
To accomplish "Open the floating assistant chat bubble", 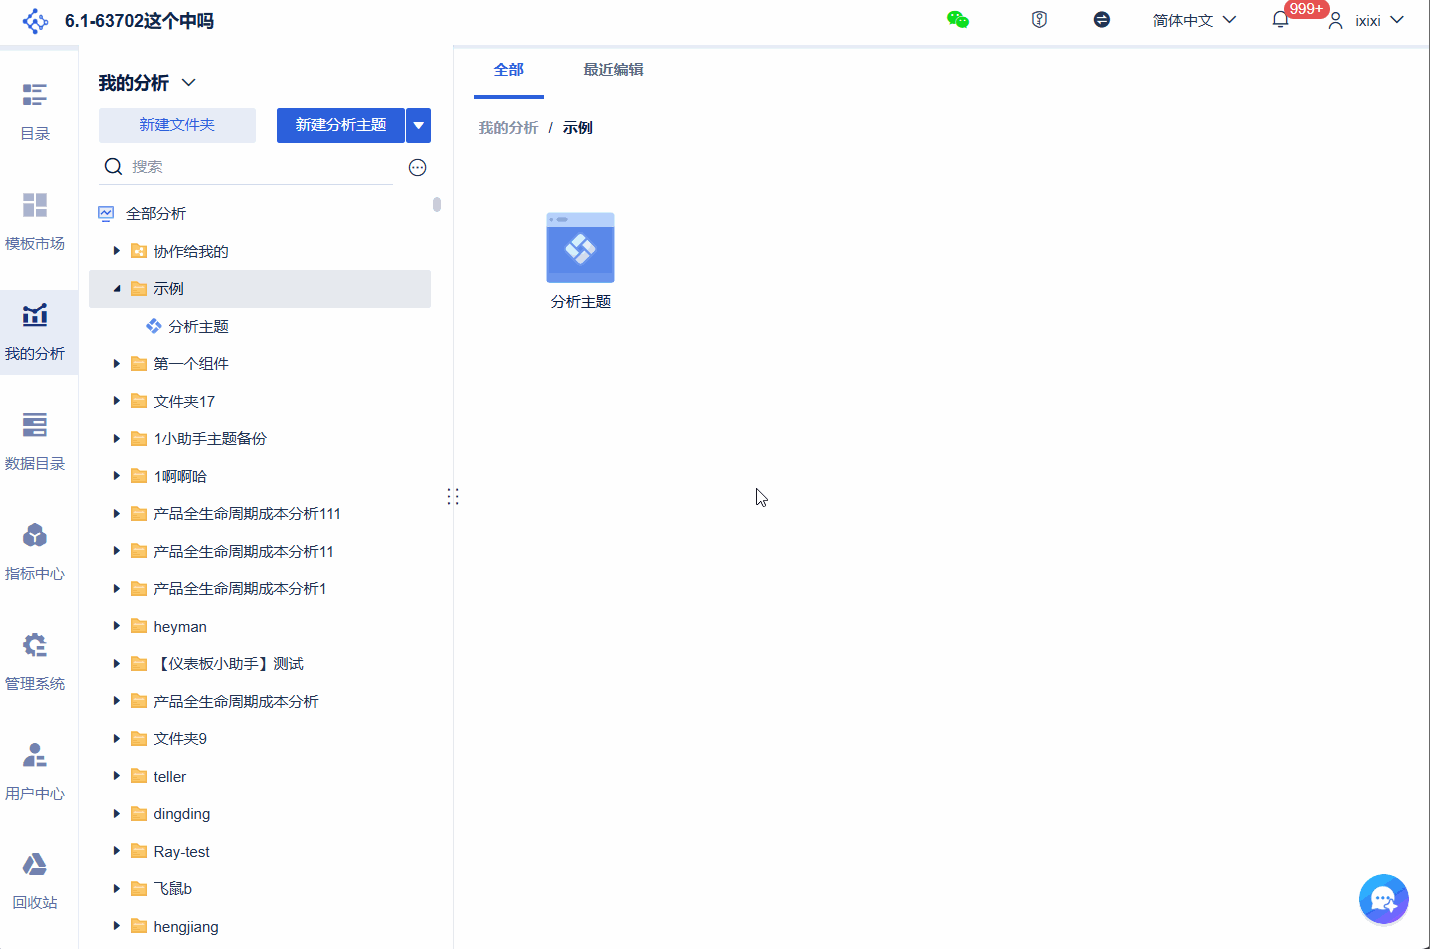I will click(1383, 898).
